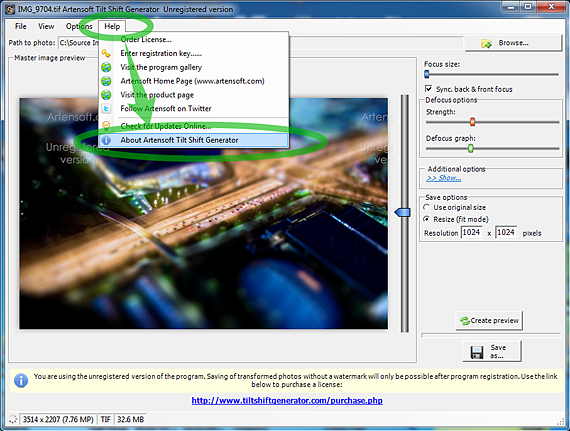Open the View menu
This screenshot has height=431, width=570.
click(46, 26)
